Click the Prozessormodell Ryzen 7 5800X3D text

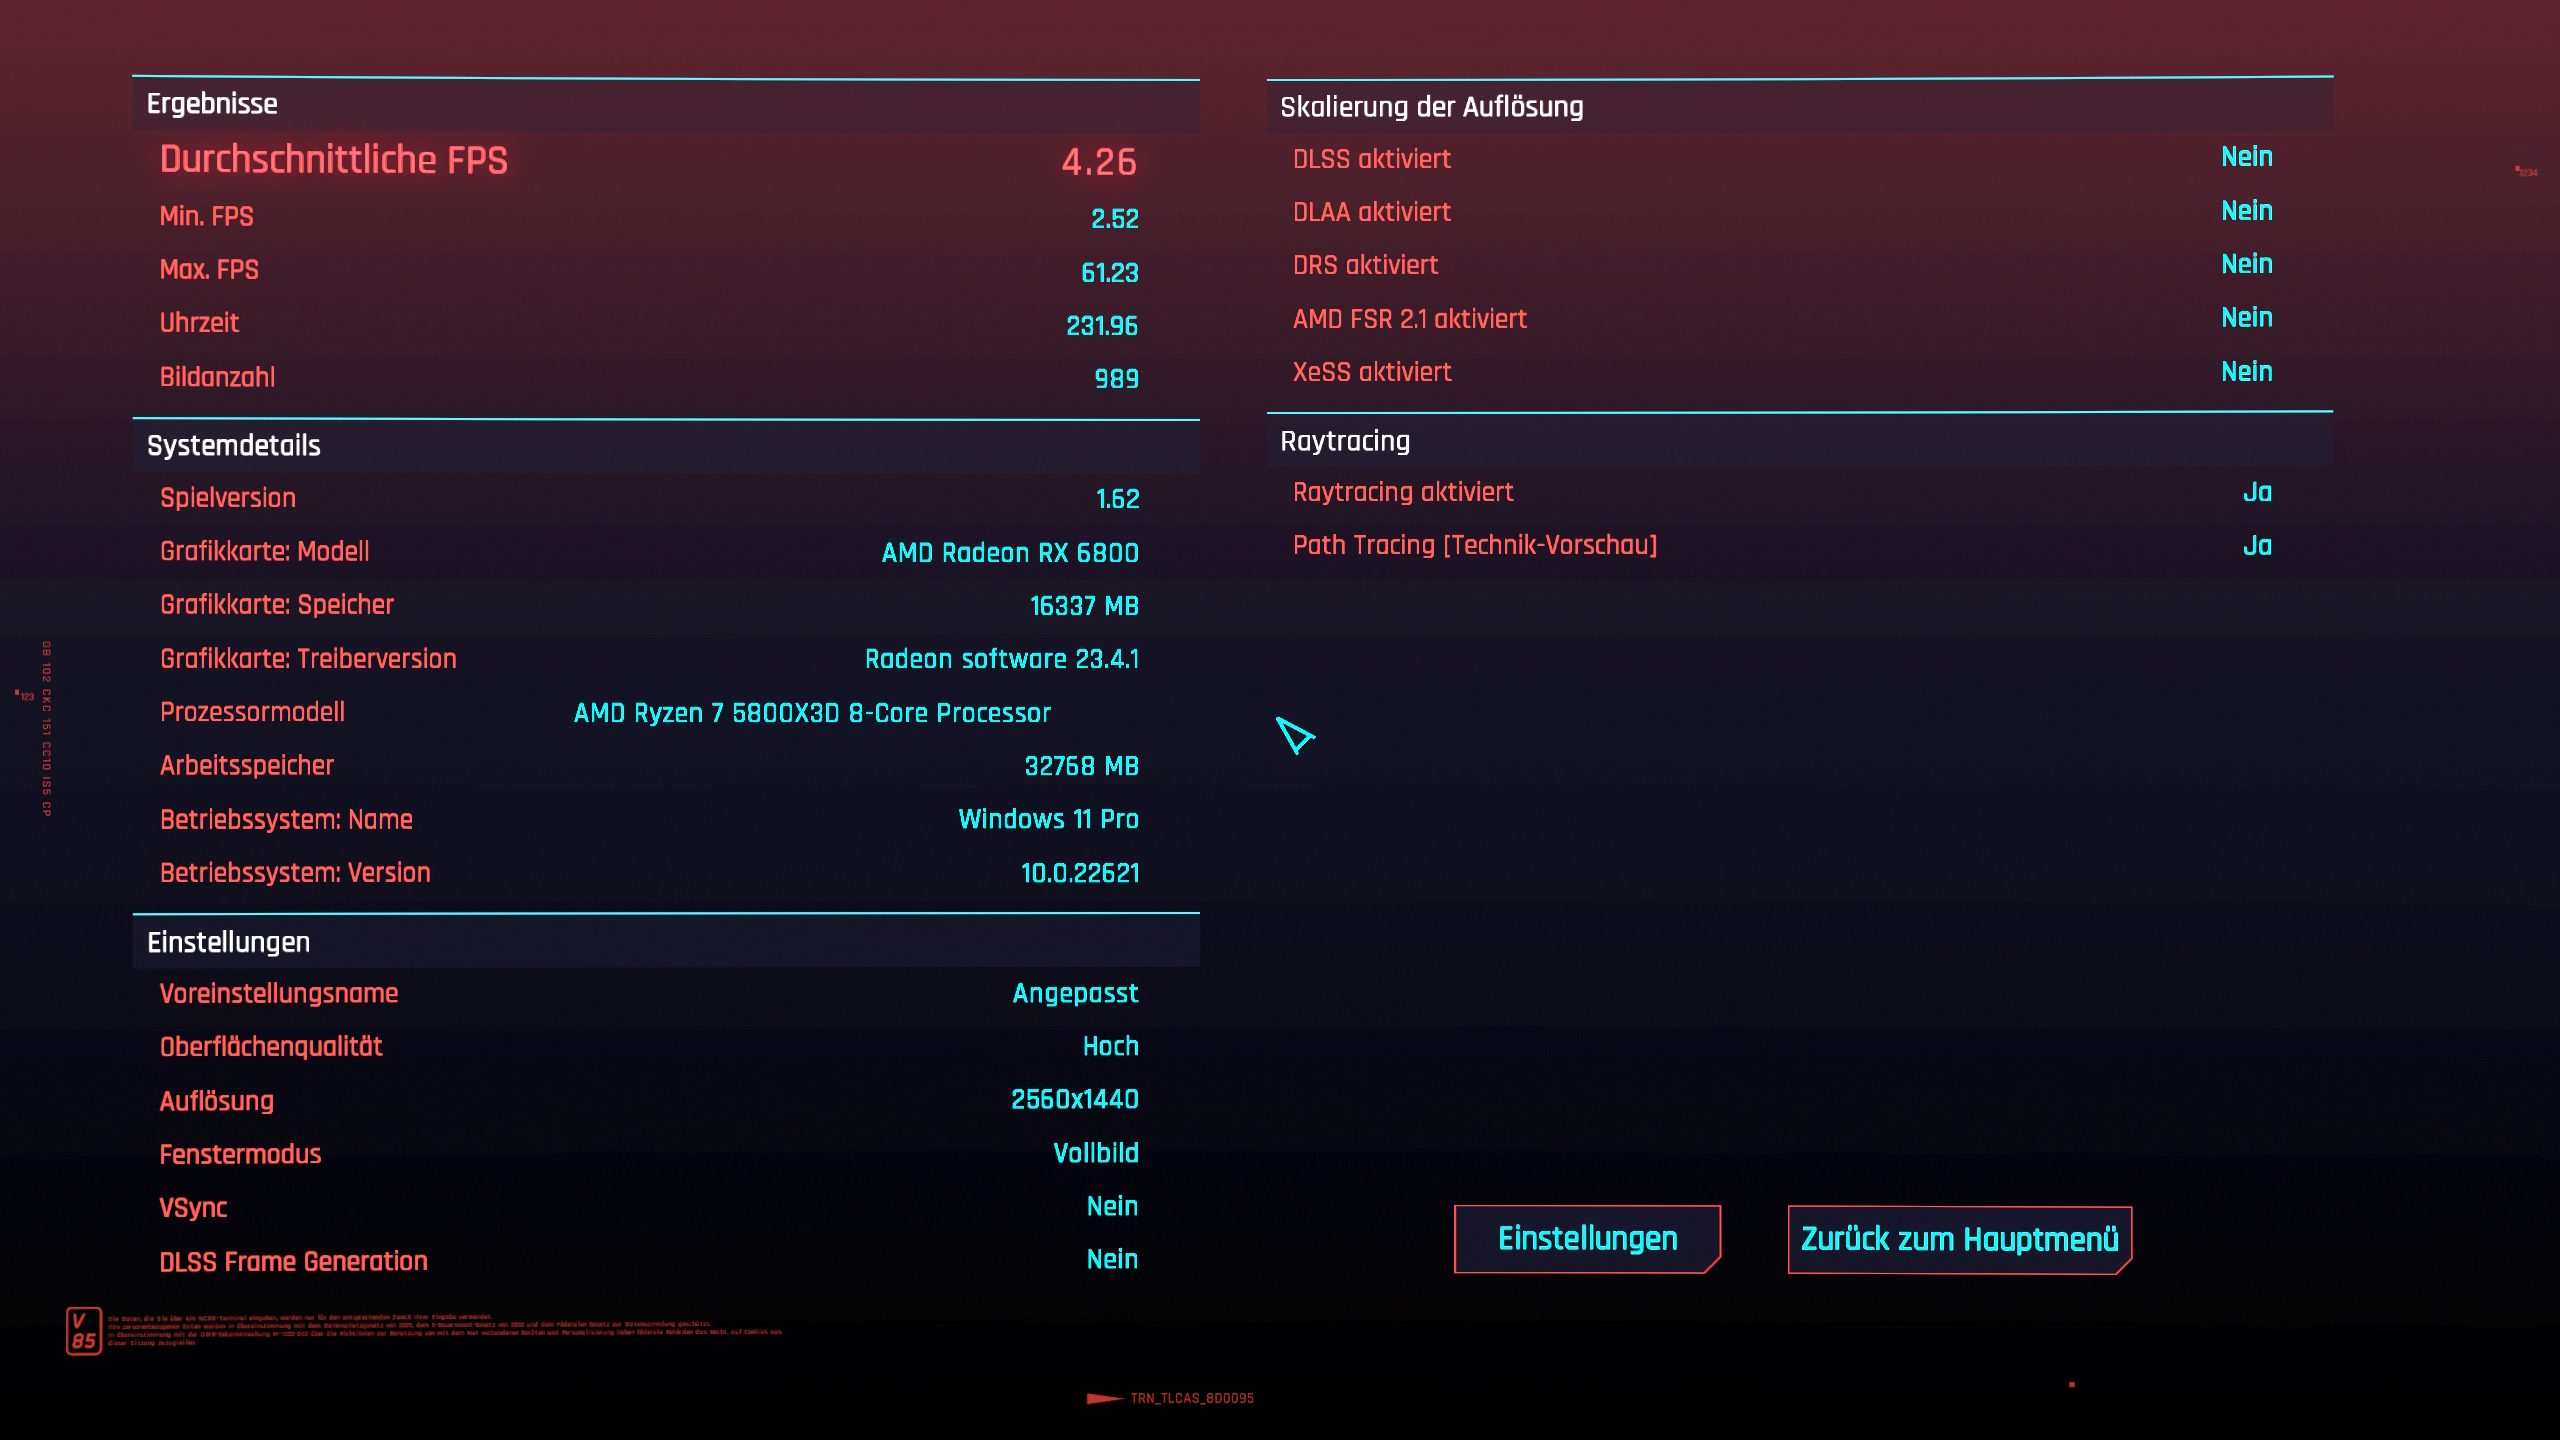click(811, 713)
